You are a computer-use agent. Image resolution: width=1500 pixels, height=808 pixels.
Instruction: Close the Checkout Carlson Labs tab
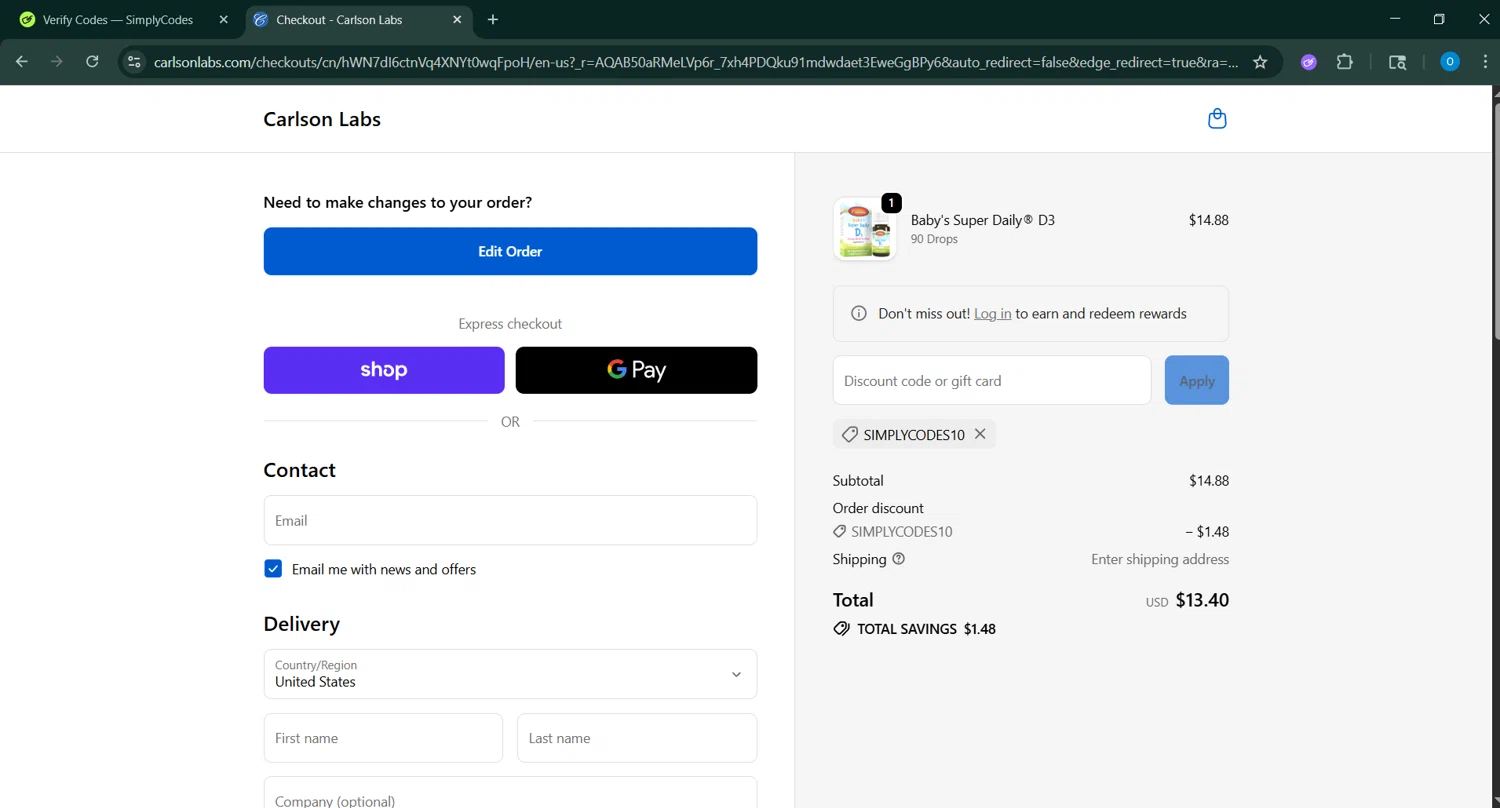(457, 20)
